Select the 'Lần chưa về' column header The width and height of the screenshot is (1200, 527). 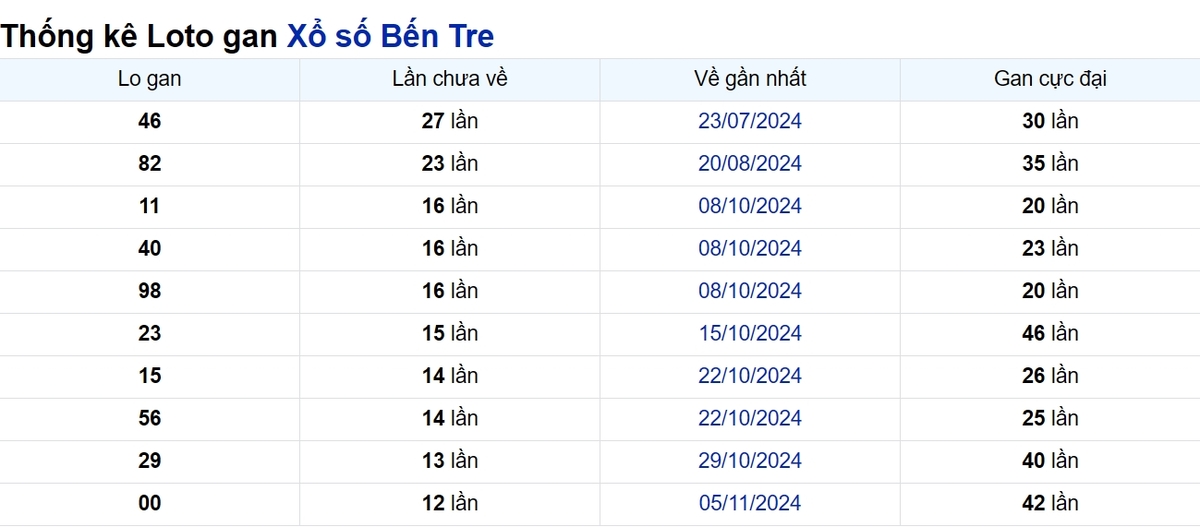pyautogui.click(x=450, y=79)
